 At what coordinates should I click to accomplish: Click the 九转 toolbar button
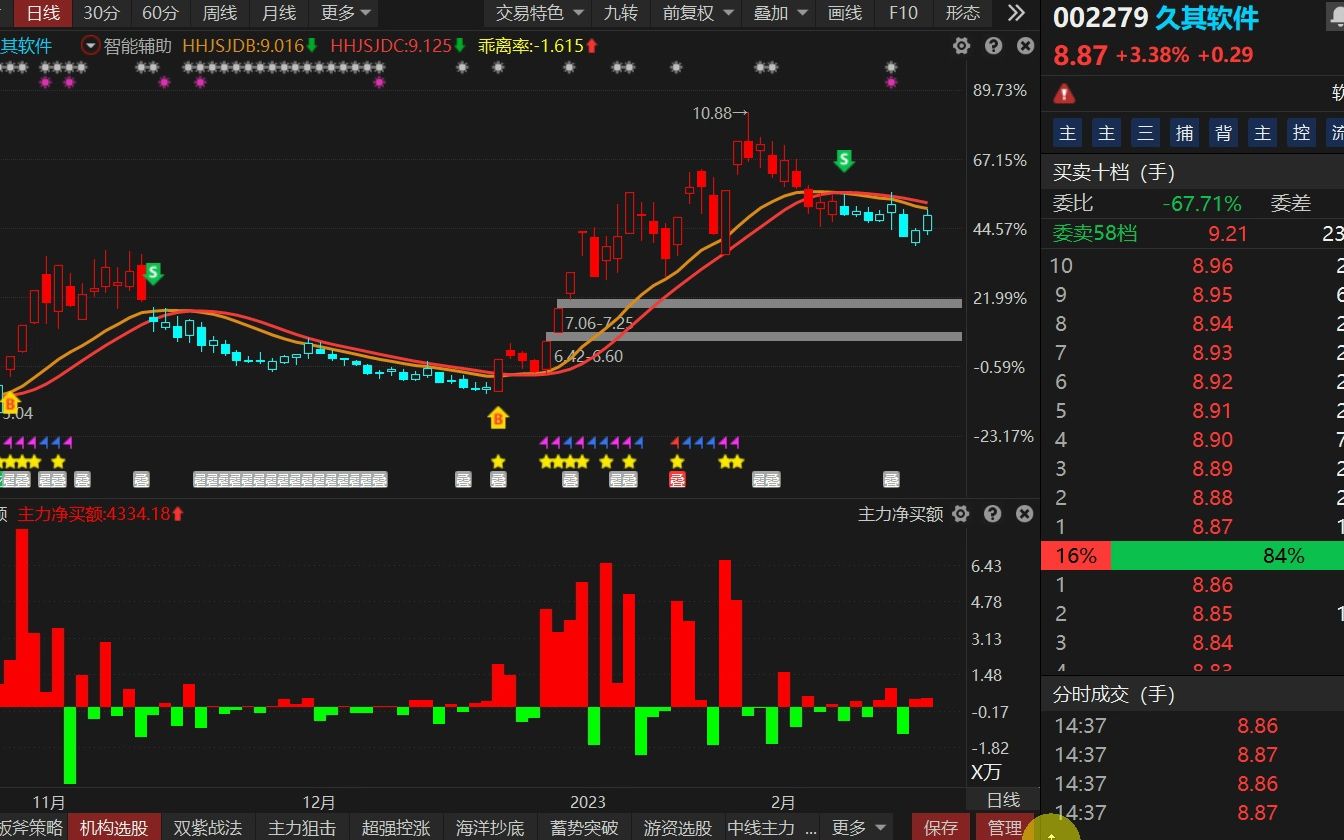coord(620,13)
